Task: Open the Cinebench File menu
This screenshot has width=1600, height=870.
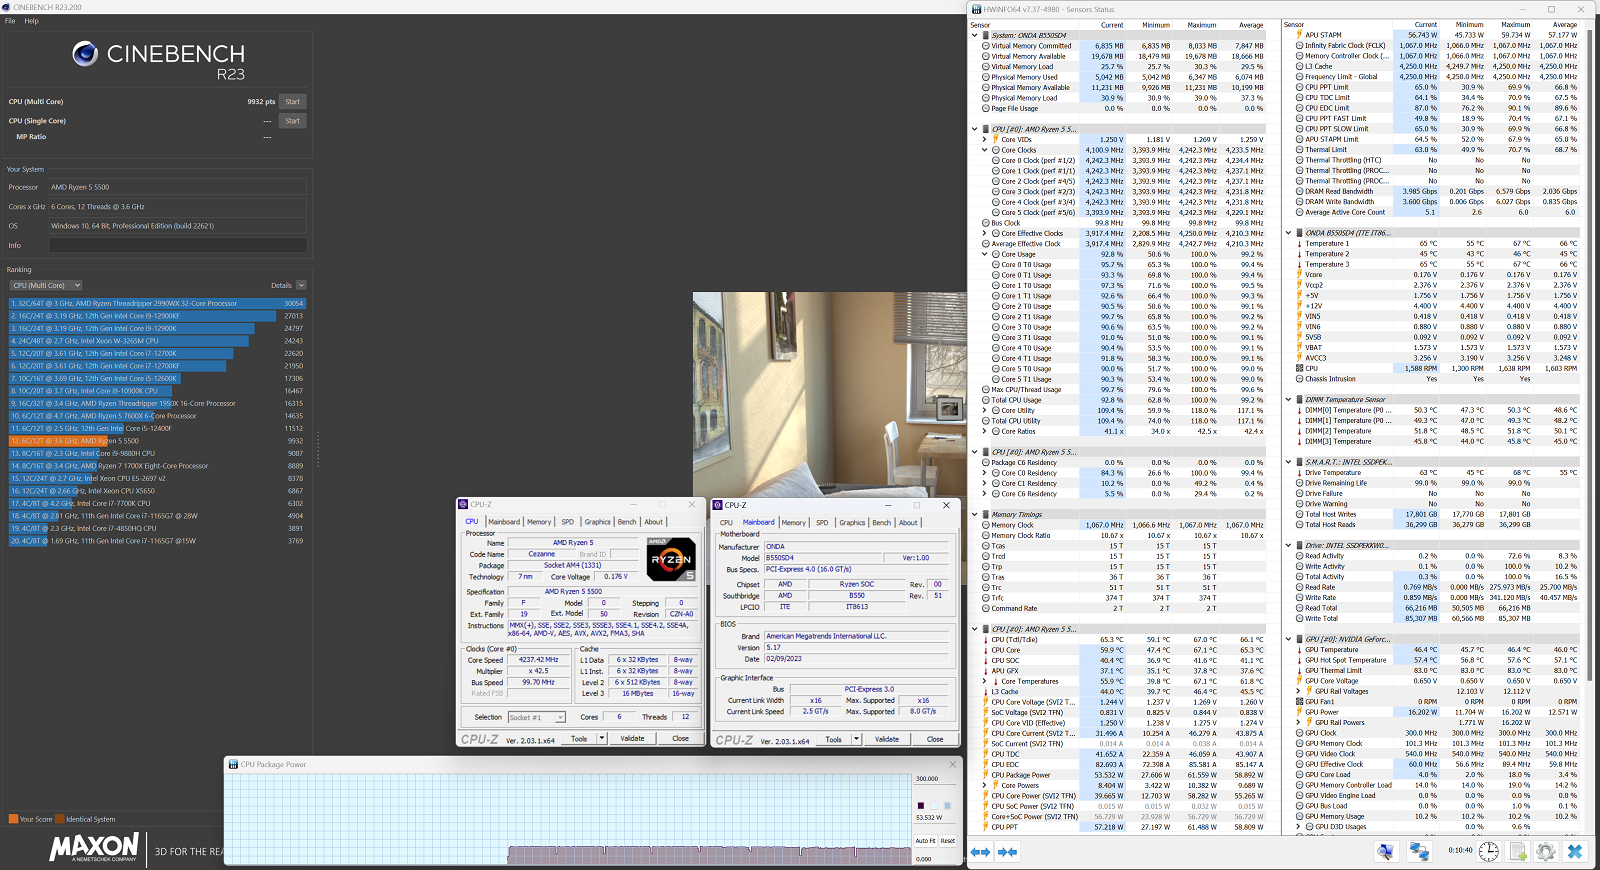Action: [x=10, y=21]
